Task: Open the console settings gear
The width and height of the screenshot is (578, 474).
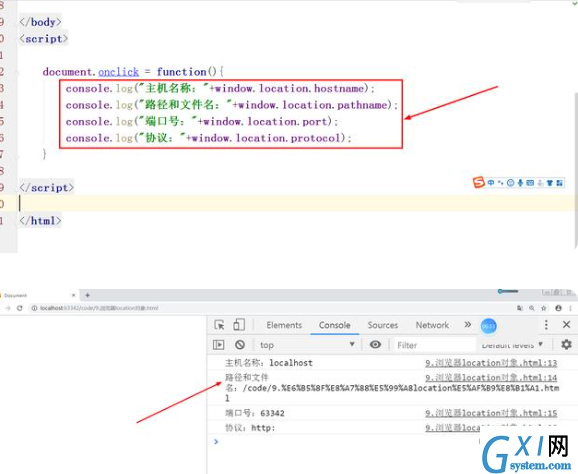Action: (566, 345)
